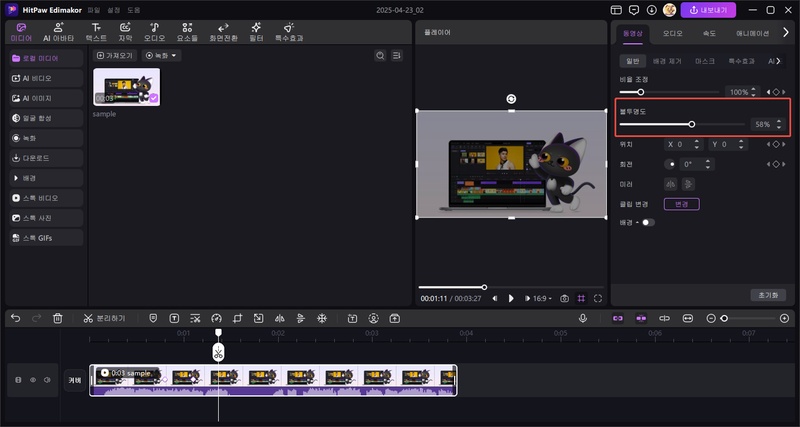
Task: Open the 오디오 tab in top toolbar
Action: point(154,32)
